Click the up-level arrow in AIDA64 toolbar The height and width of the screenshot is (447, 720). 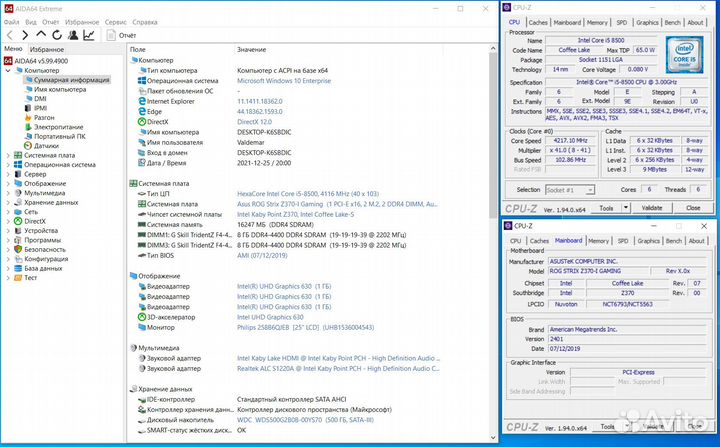click(41, 34)
